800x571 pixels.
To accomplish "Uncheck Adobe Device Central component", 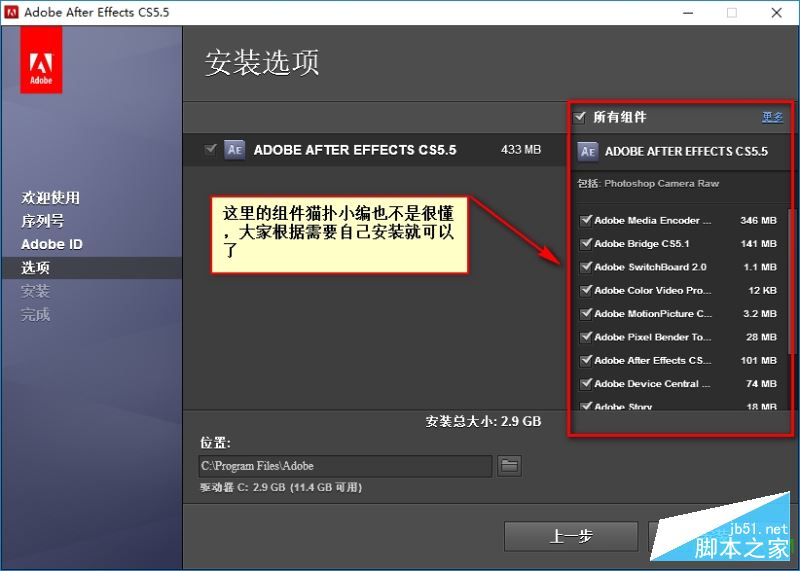I will [x=586, y=383].
